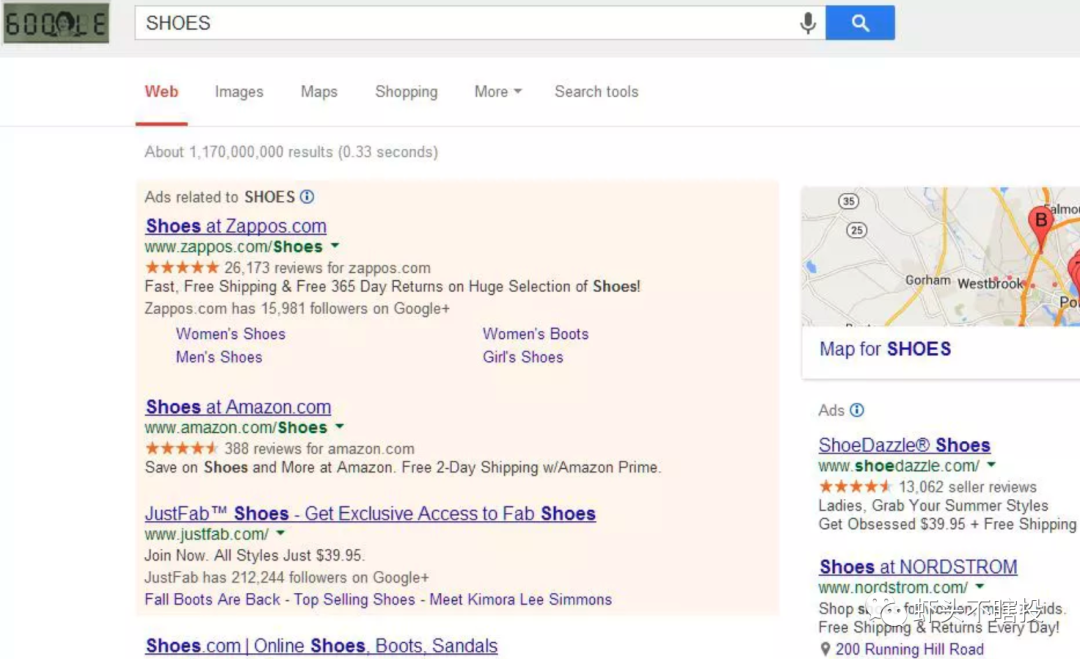Expand dropdown arrow beside www.zappos.com/Shoes

[335, 246]
